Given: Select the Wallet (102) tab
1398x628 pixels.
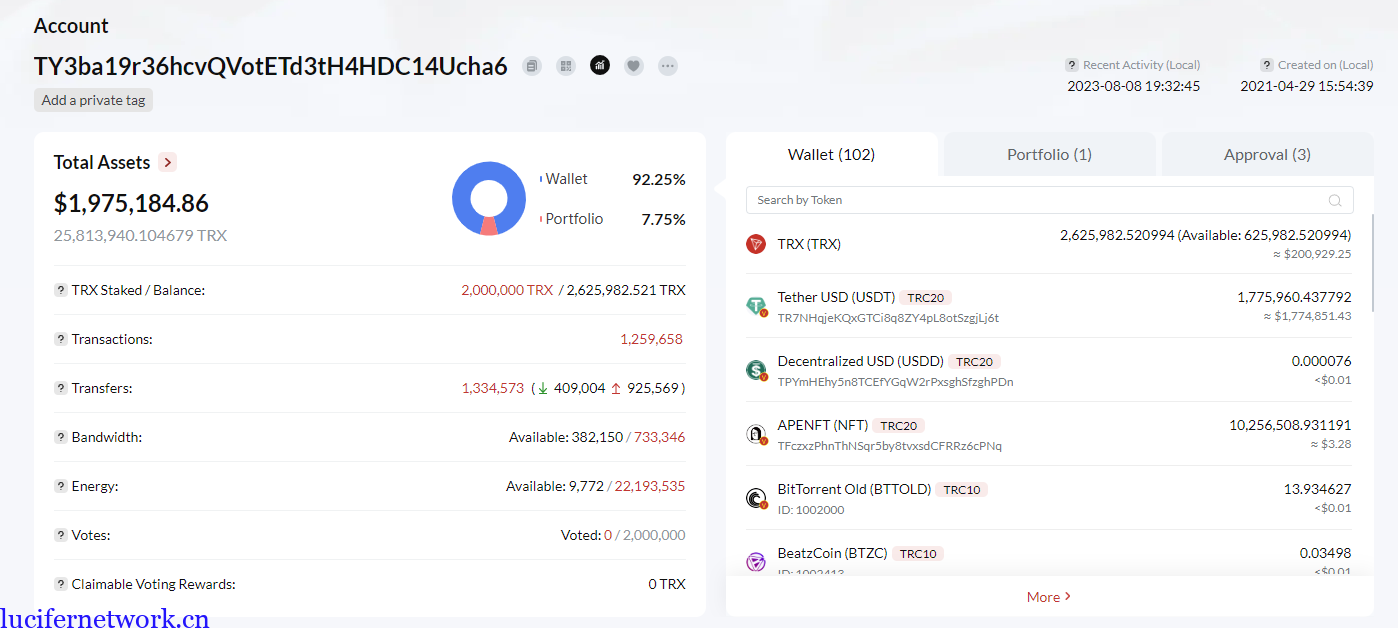Looking at the screenshot, I should tap(831, 155).
